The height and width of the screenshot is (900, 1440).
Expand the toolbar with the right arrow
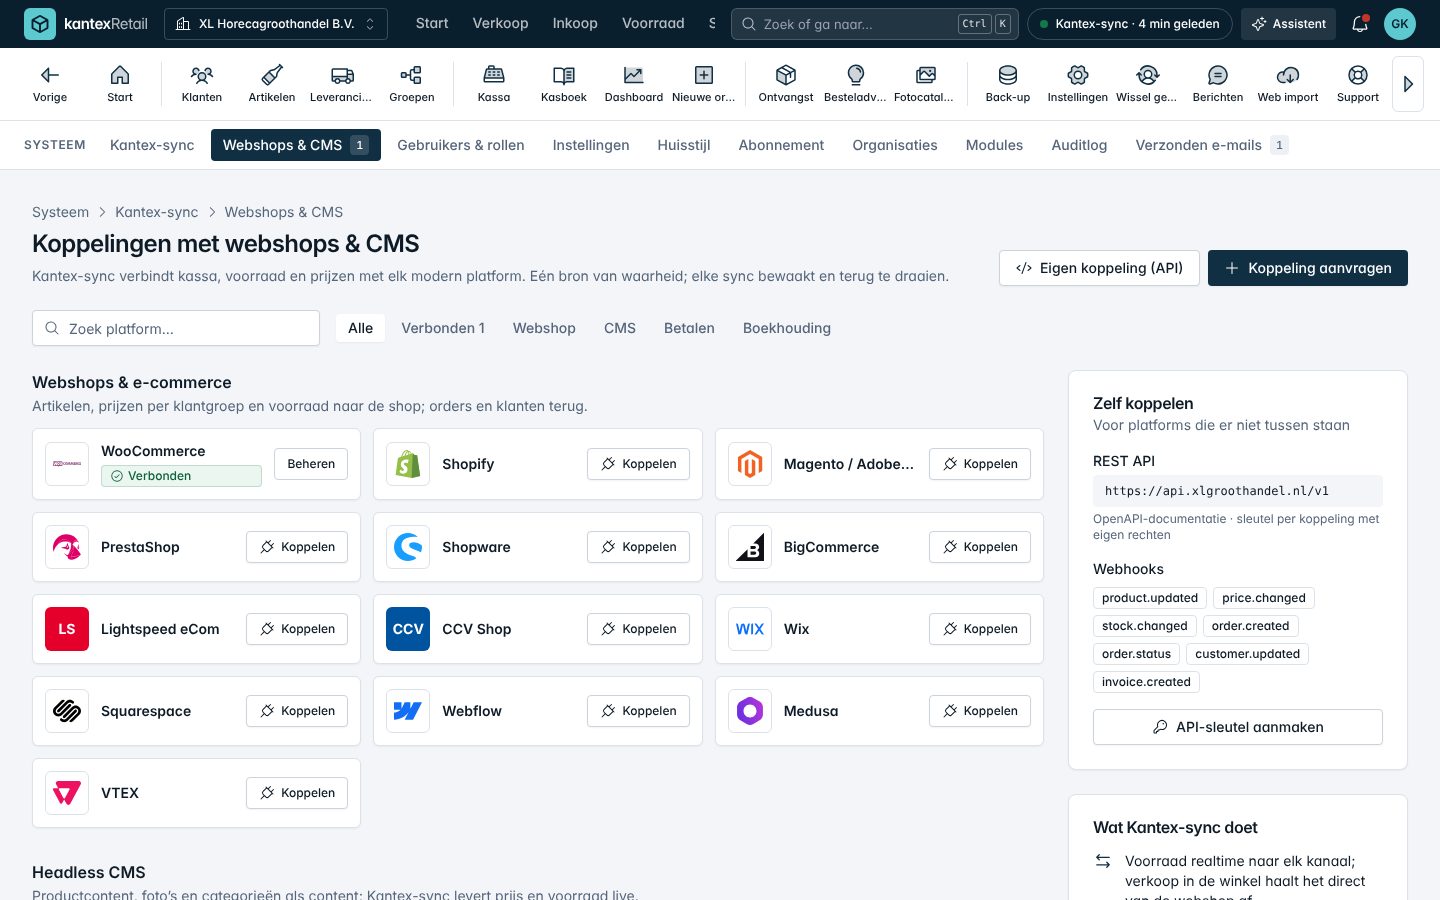[1408, 84]
